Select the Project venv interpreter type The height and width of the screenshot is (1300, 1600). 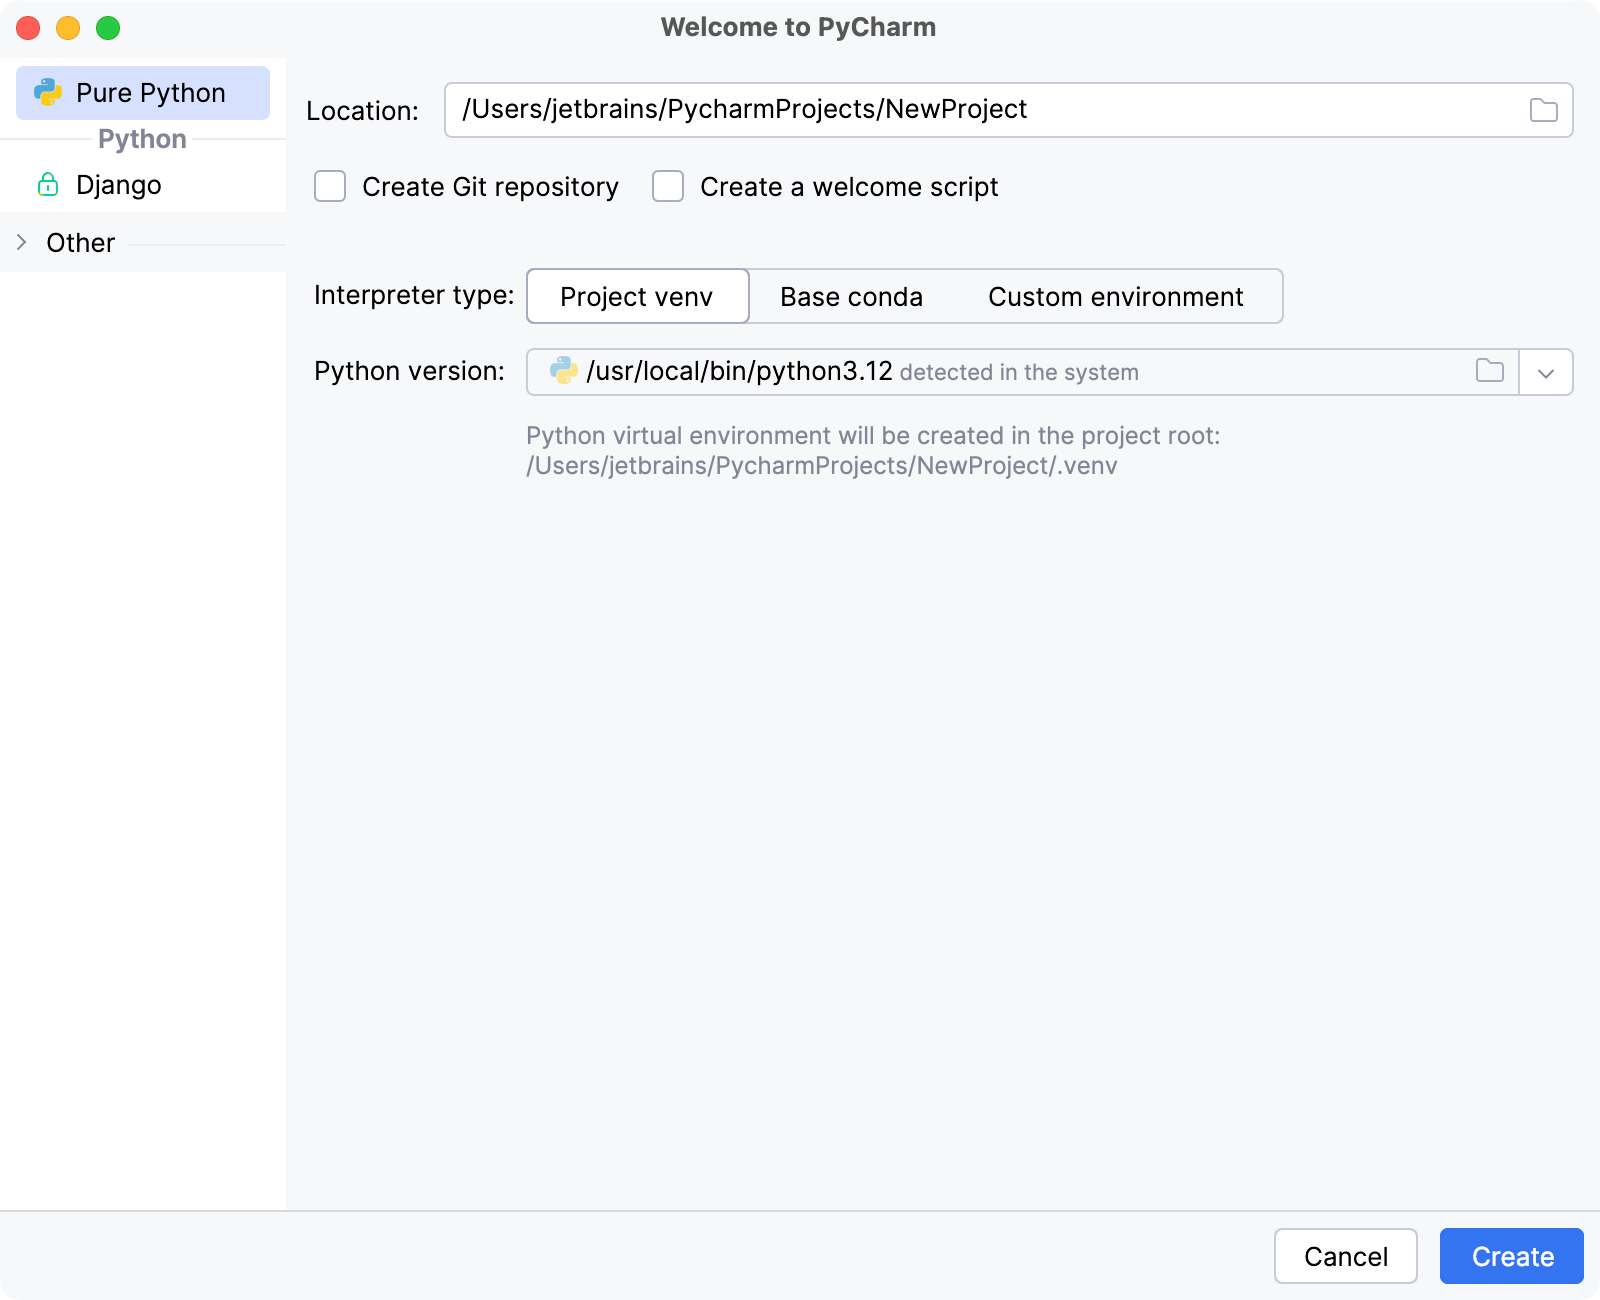637,296
